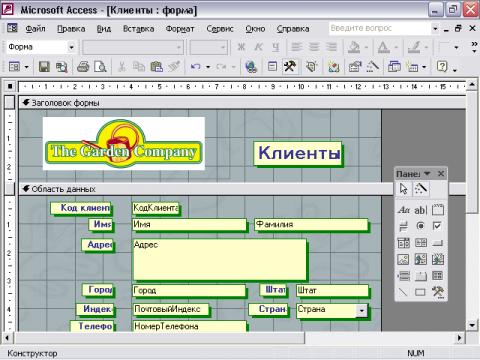Expand the Страна combo box arrow
480x360 pixels.
[361, 310]
